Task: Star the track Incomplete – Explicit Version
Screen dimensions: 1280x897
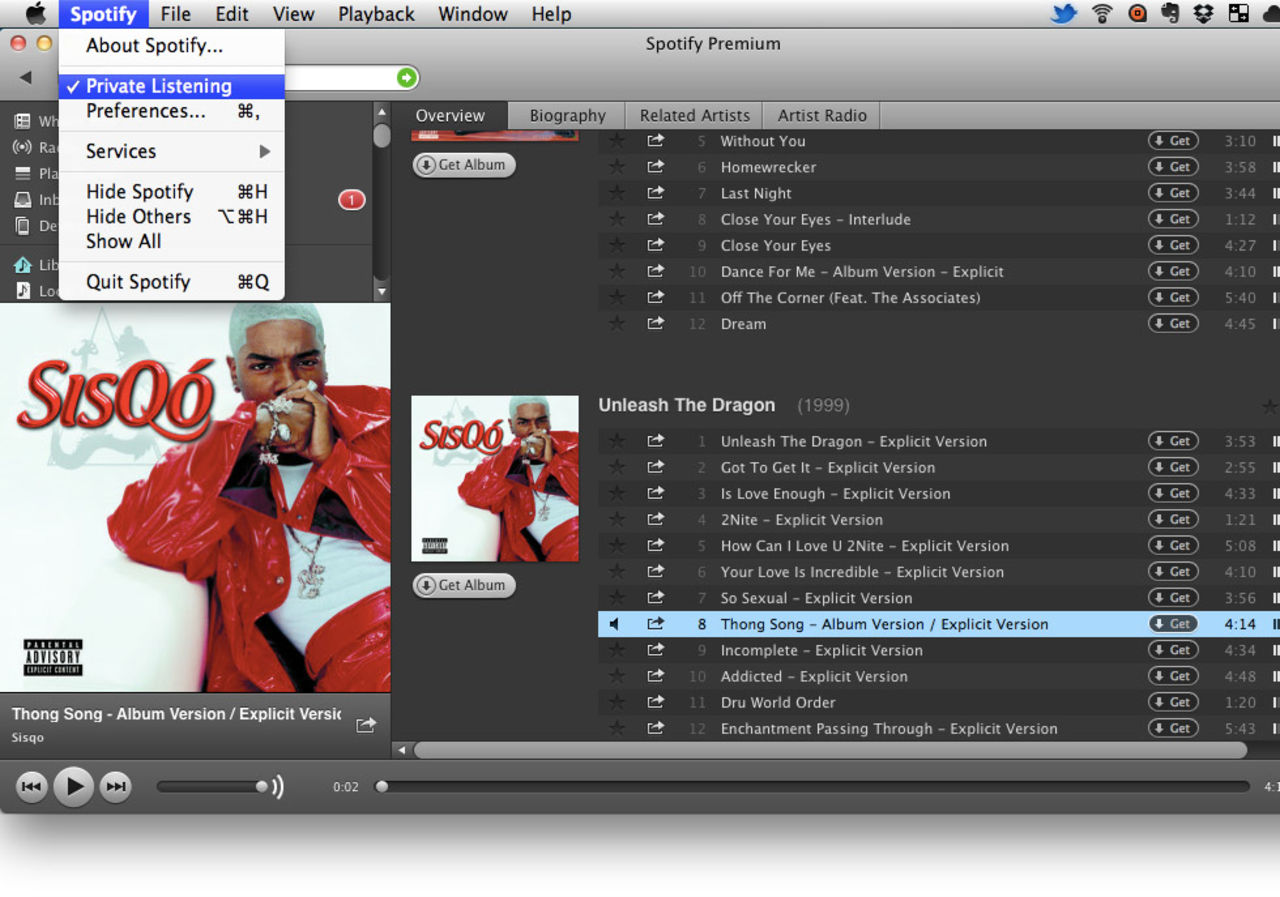Action: pos(617,650)
